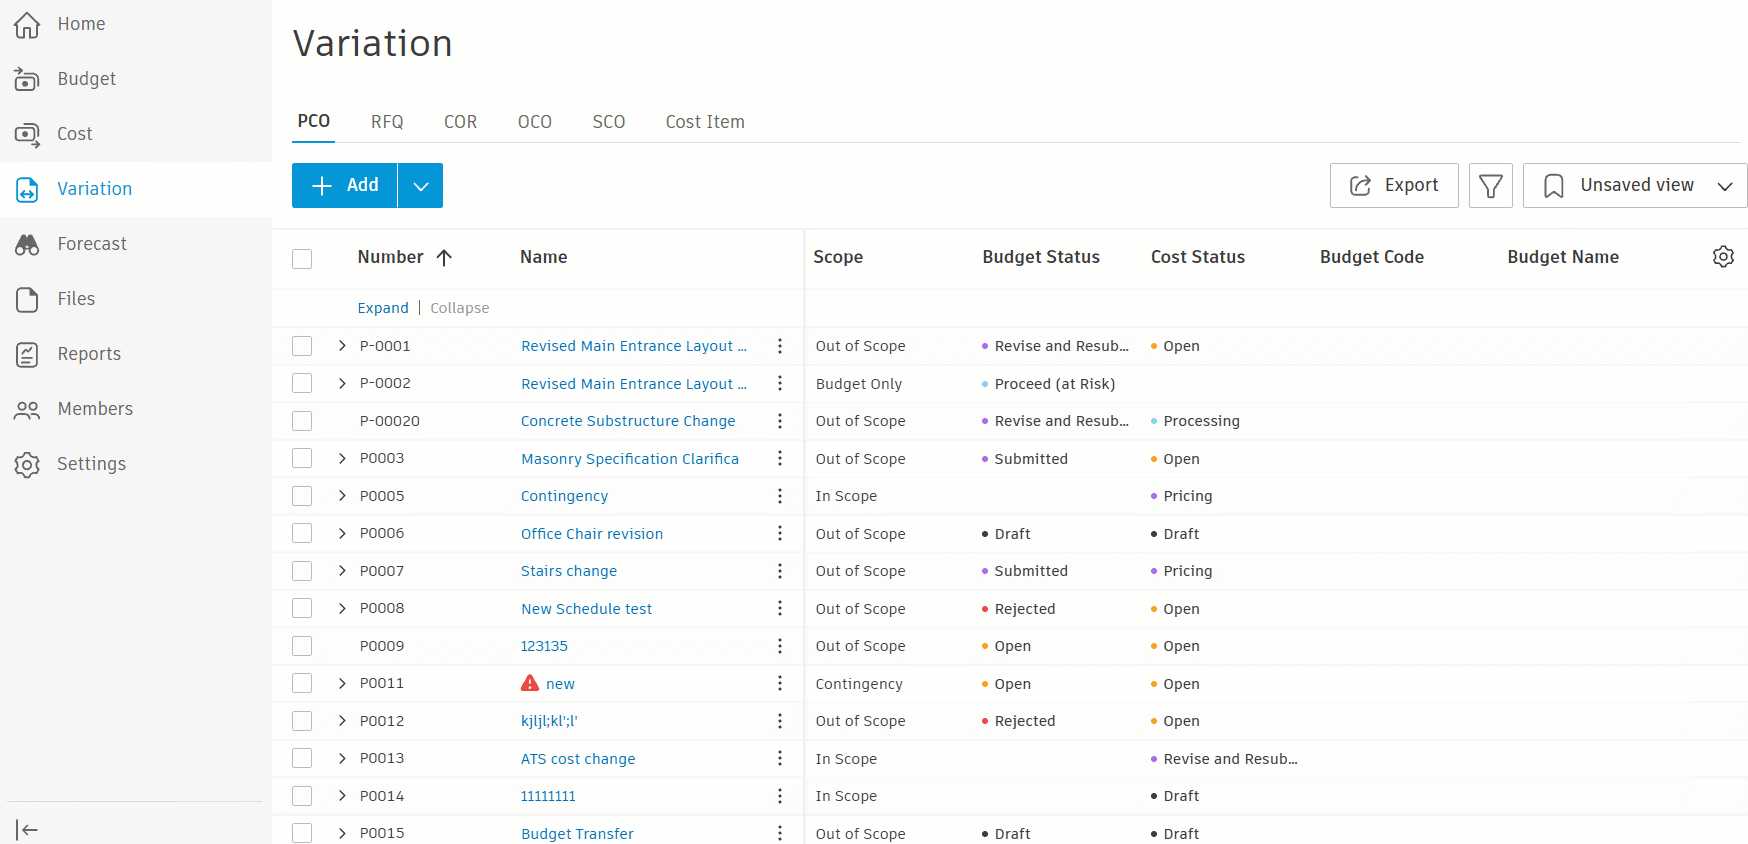
Task: Open Concrete Structure Change link
Action: [x=628, y=421]
